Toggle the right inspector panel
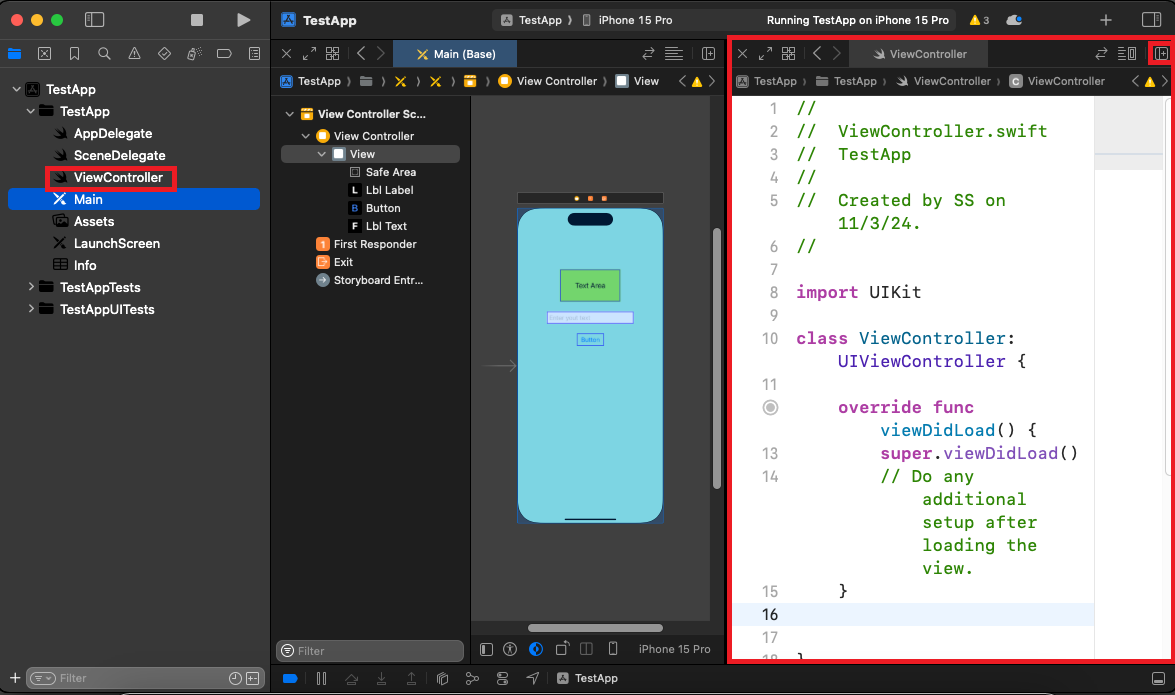1175x695 pixels. click(1151, 20)
